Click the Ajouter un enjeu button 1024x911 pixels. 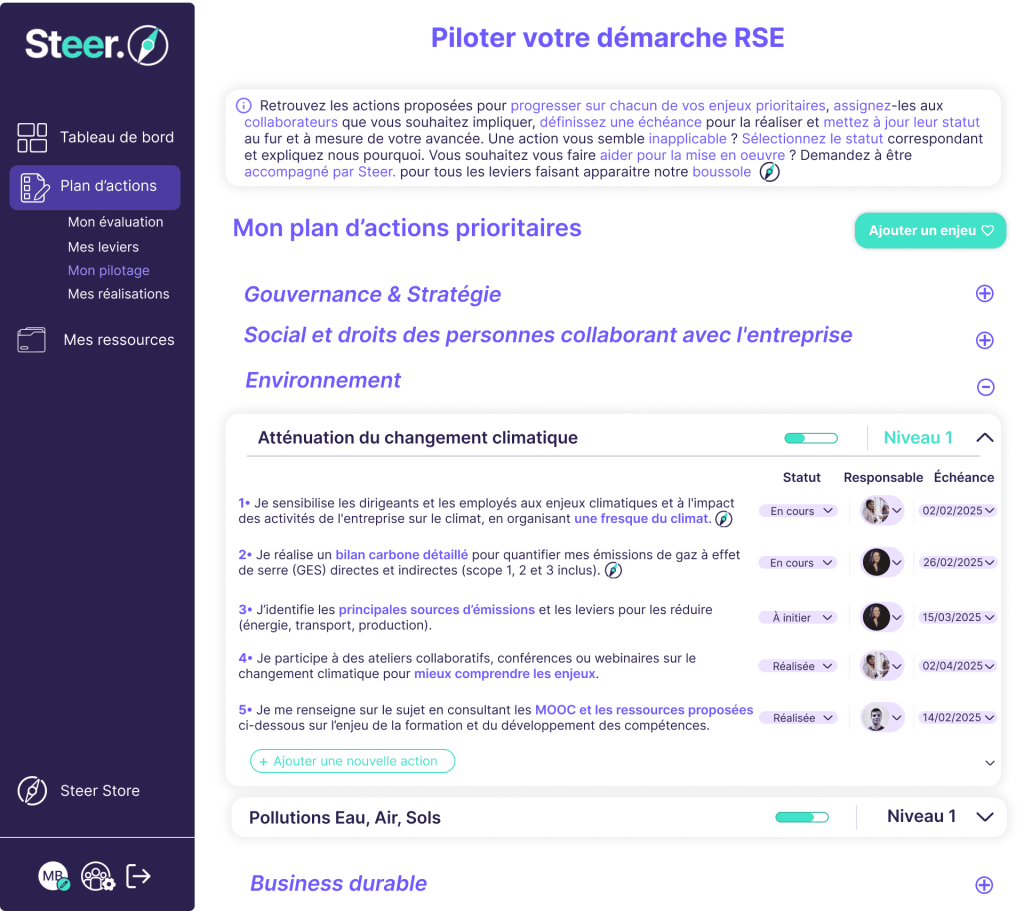930,231
